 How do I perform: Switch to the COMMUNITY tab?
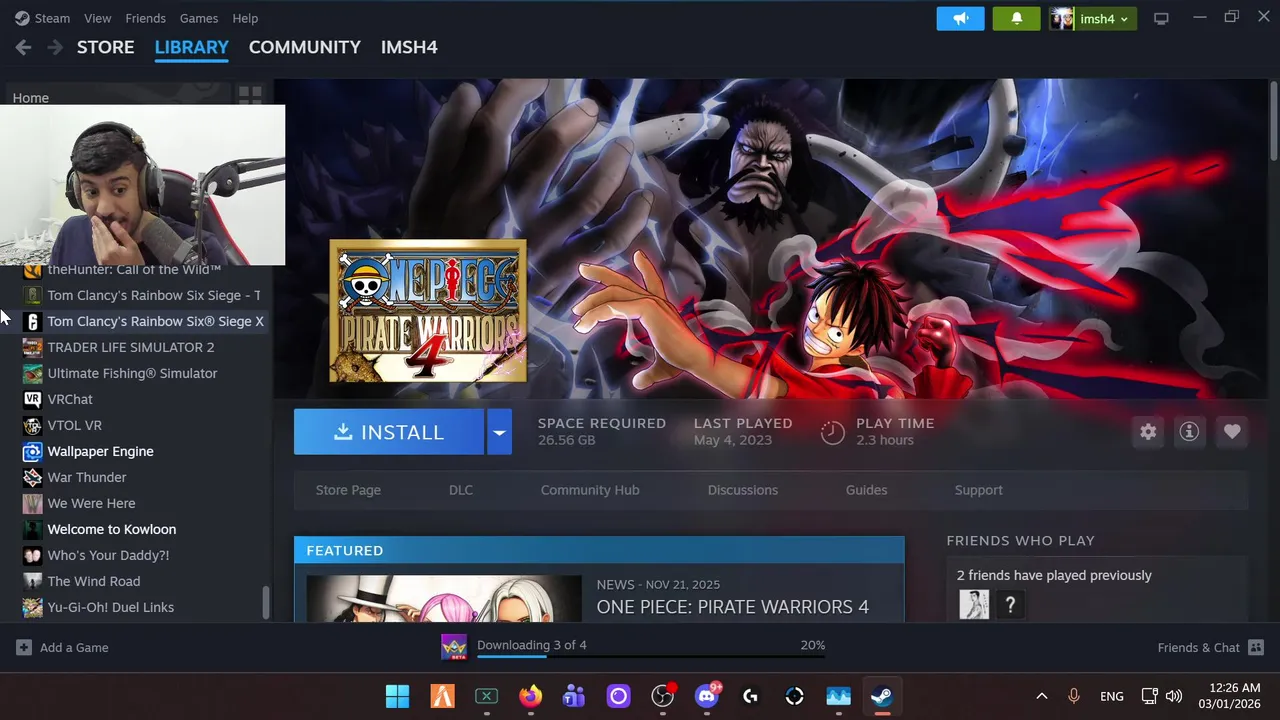coord(304,47)
